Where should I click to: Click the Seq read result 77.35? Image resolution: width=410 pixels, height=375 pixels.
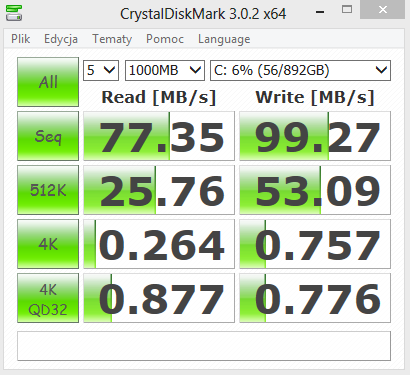[x=159, y=136]
